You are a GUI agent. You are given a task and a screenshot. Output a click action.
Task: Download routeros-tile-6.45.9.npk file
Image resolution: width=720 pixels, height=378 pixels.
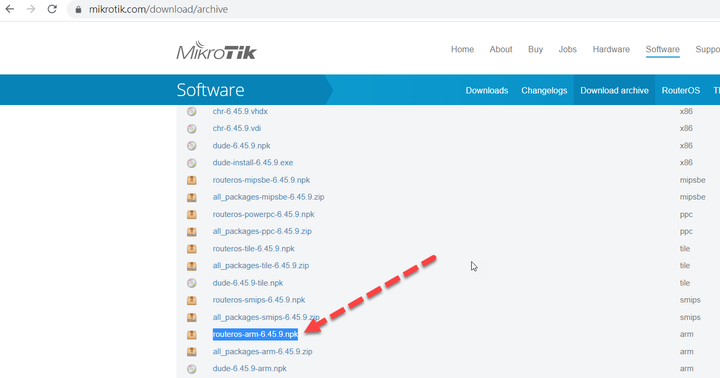click(254, 248)
